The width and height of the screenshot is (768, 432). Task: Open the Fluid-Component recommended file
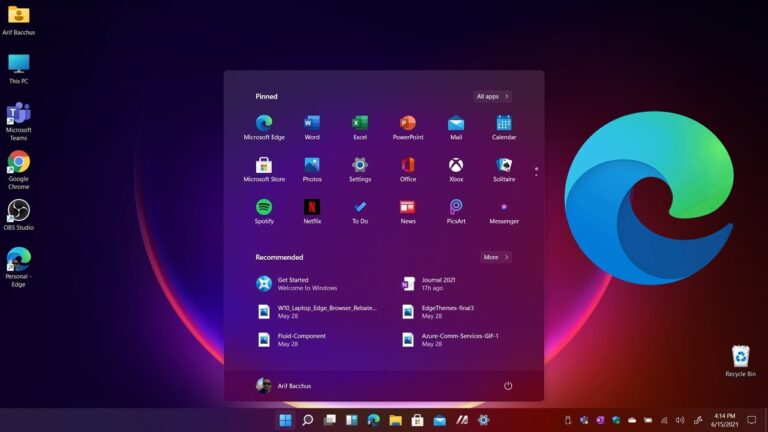tap(291, 340)
